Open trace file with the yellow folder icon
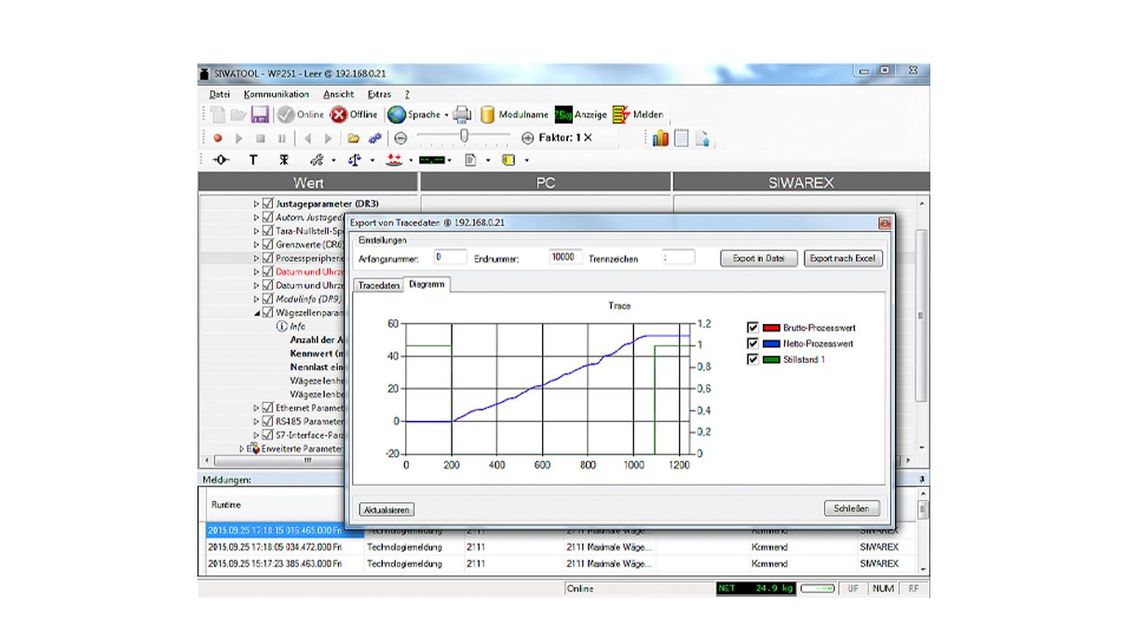 (x=353, y=138)
